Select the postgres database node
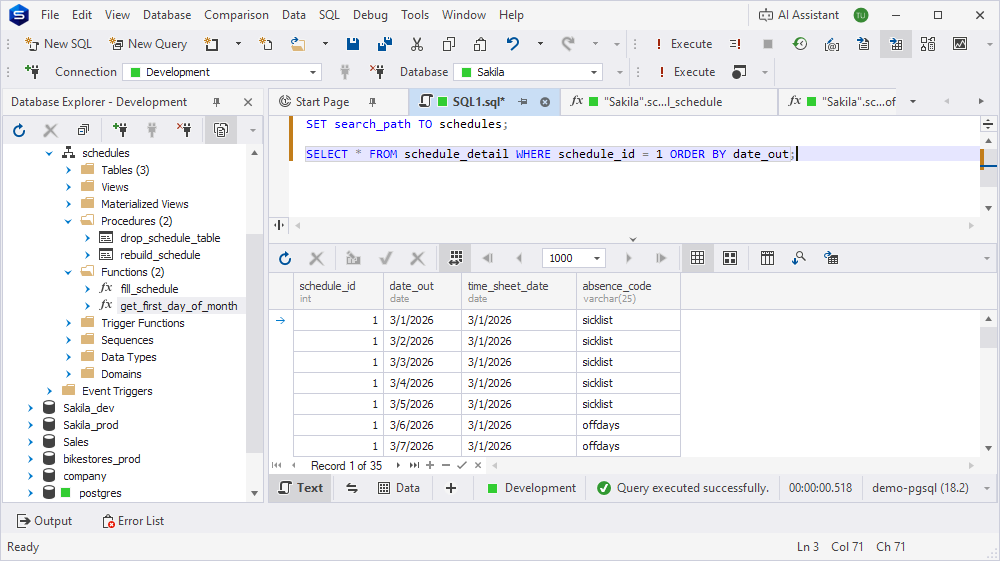 [x=100, y=493]
